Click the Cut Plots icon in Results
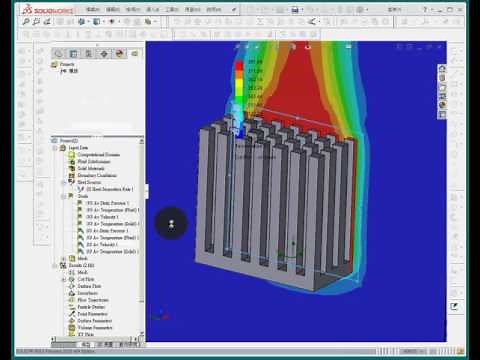The width and height of the screenshot is (480, 360). coord(71,279)
